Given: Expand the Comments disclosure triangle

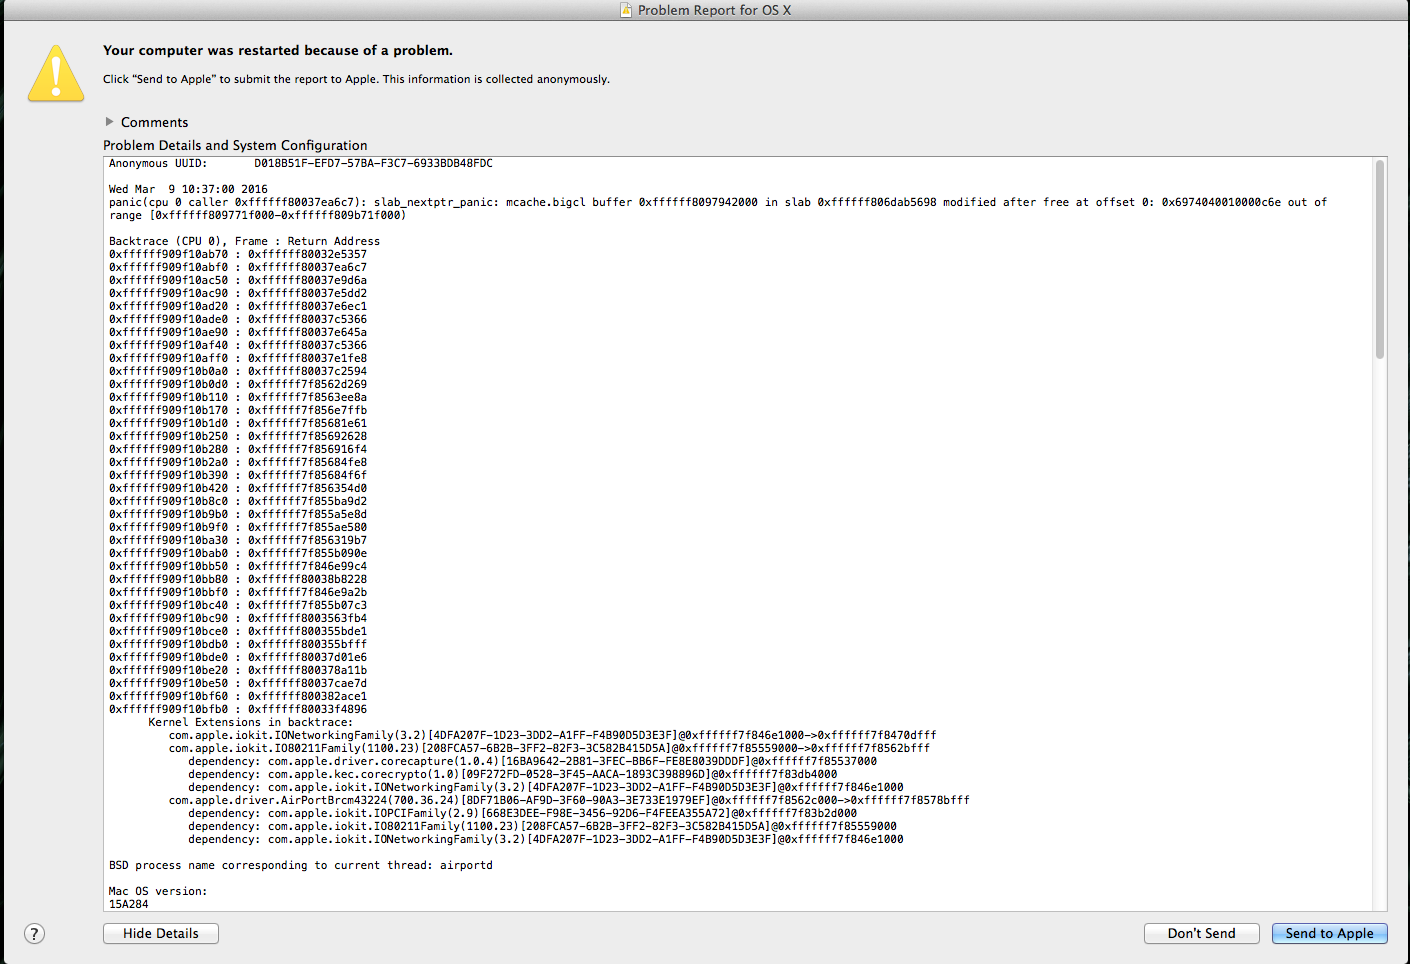Looking at the screenshot, I should [109, 121].
